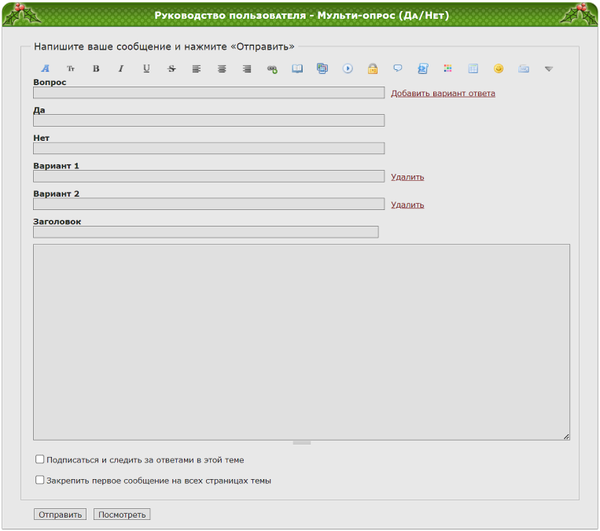
Task: Click the Отправить button
Action: 60,515
